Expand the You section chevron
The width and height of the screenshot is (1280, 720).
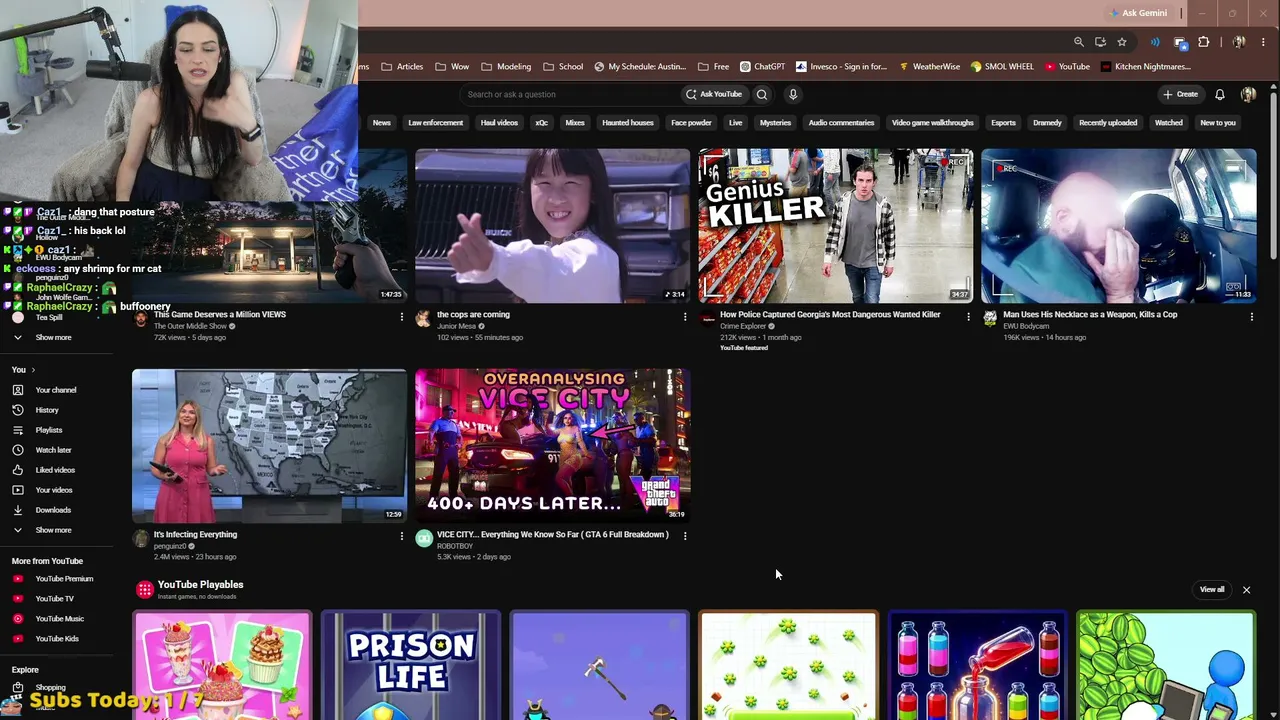click(33, 370)
